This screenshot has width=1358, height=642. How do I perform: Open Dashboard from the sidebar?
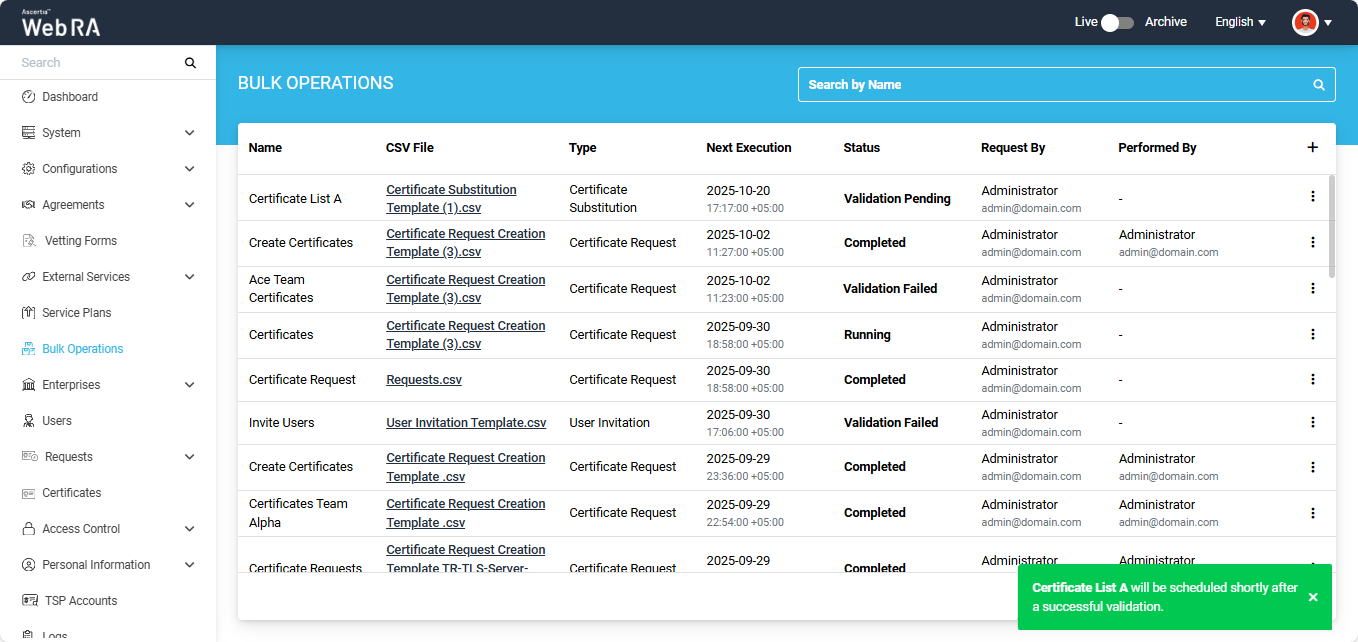point(70,97)
